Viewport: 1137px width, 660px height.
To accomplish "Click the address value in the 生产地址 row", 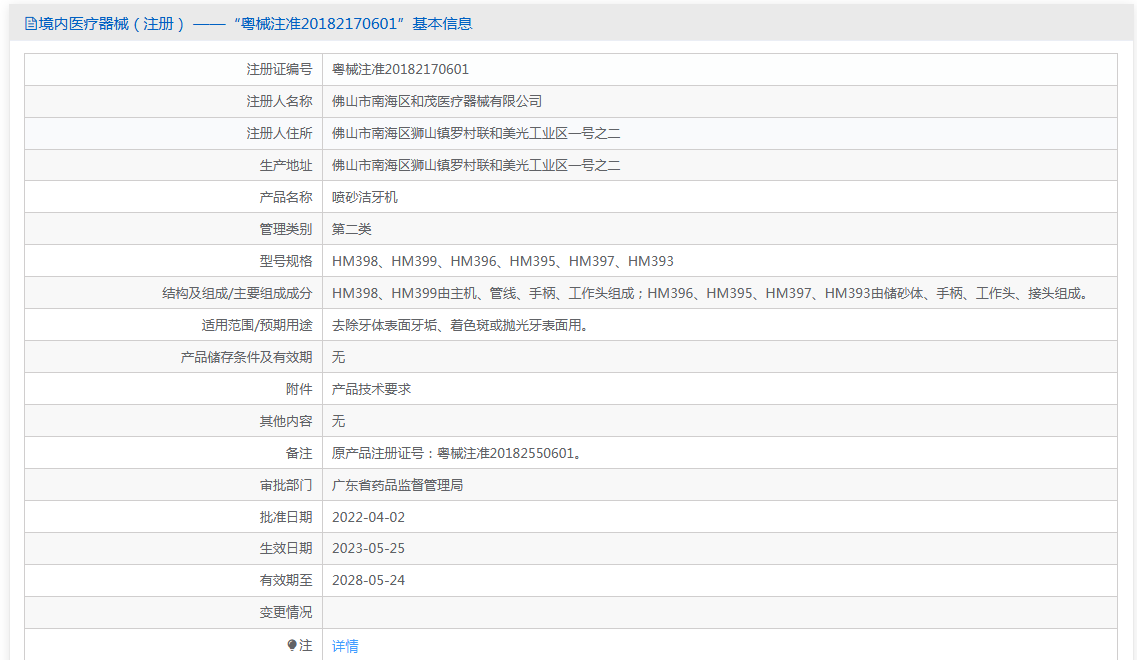I will [476, 165].
